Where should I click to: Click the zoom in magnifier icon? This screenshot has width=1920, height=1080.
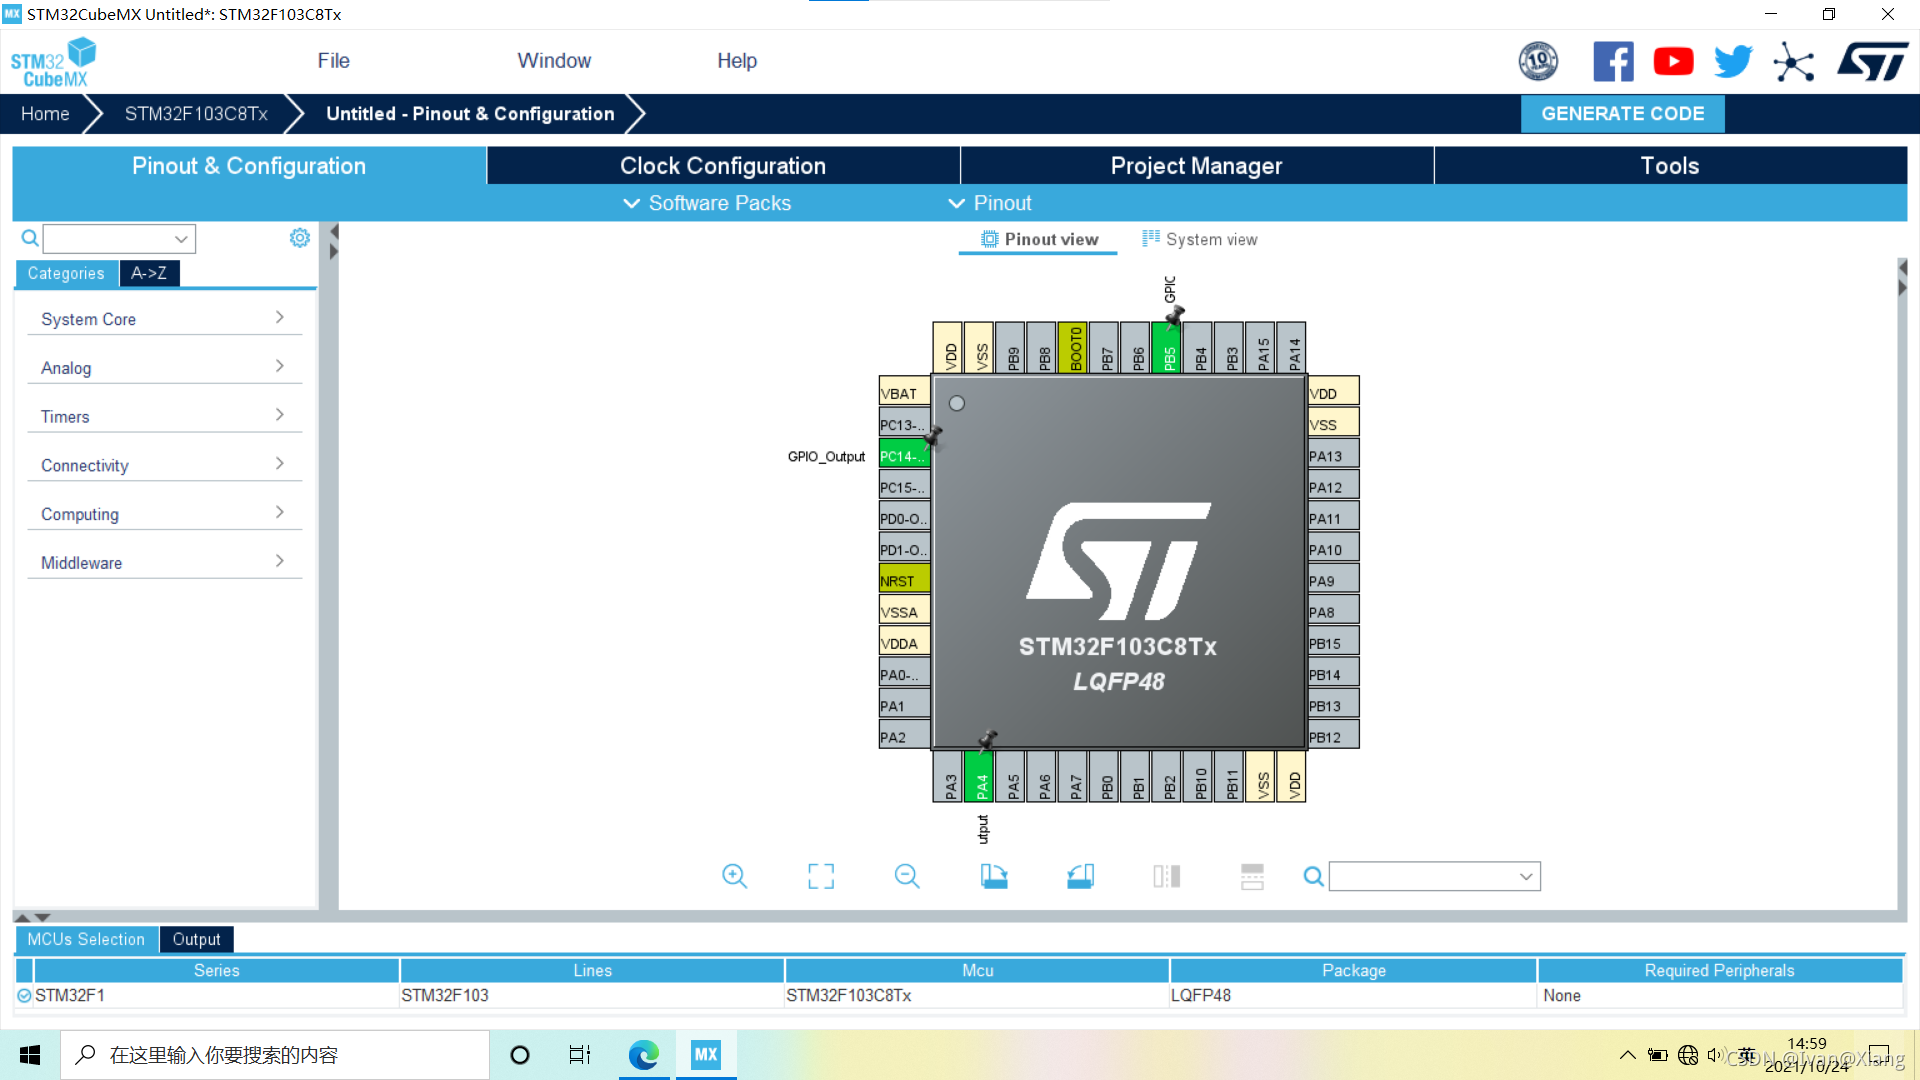tap(735, 877)
